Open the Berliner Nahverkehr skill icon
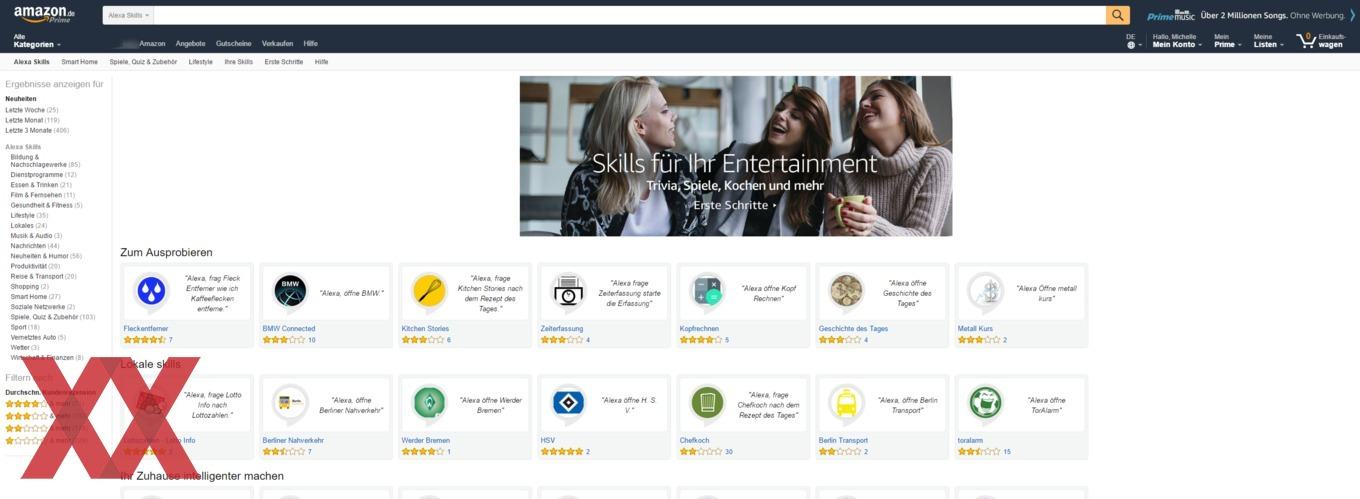 point(290,402)
